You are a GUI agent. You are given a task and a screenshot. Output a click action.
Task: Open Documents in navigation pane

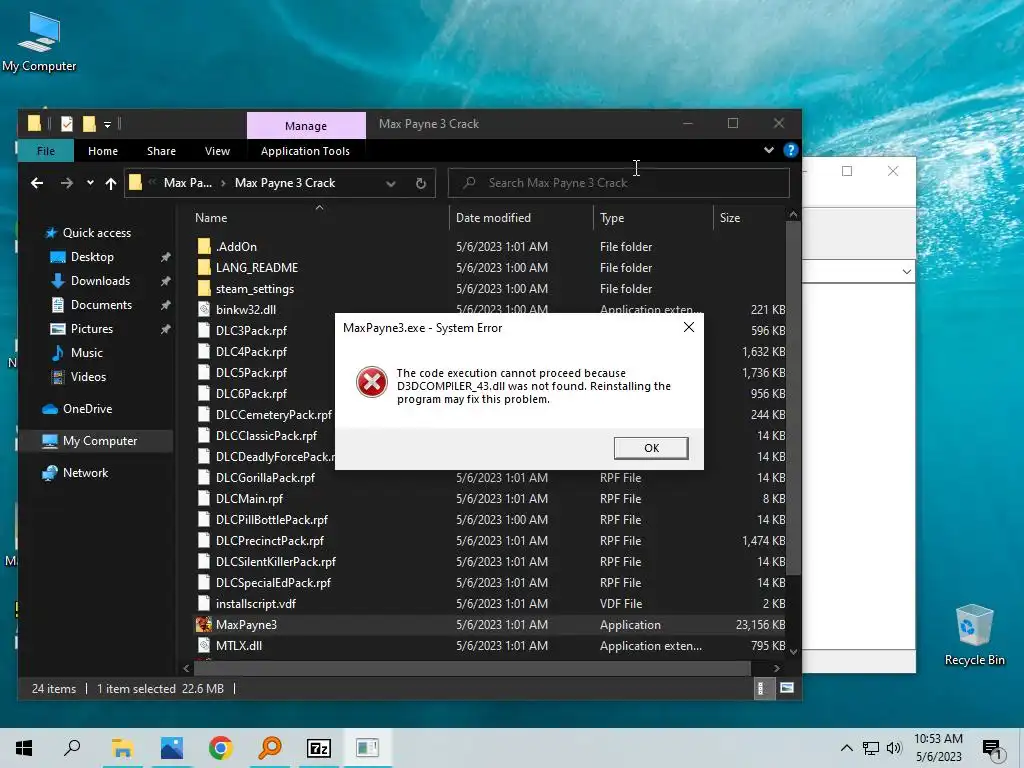click(x=101, y=305)
